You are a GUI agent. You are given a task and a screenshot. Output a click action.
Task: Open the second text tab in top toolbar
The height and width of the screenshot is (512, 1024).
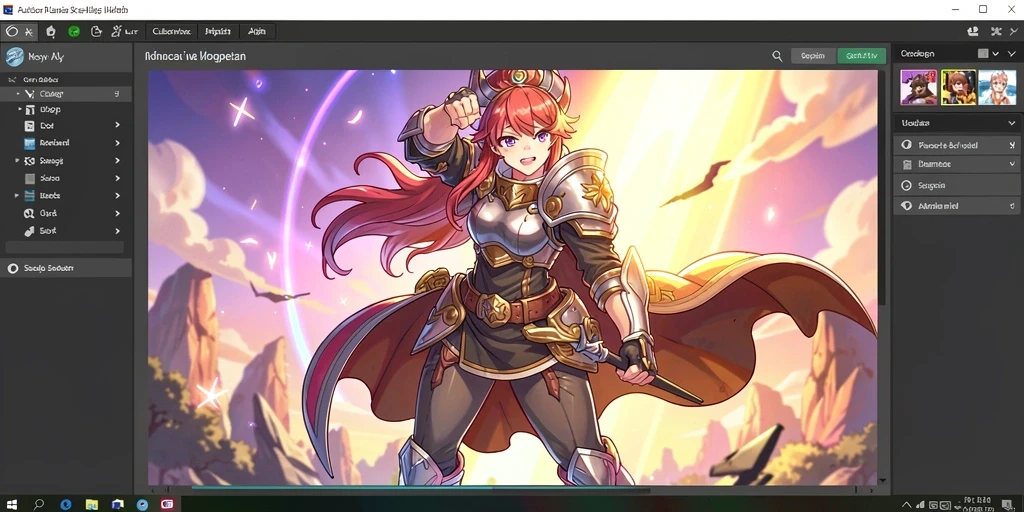[x=217, y=31]
